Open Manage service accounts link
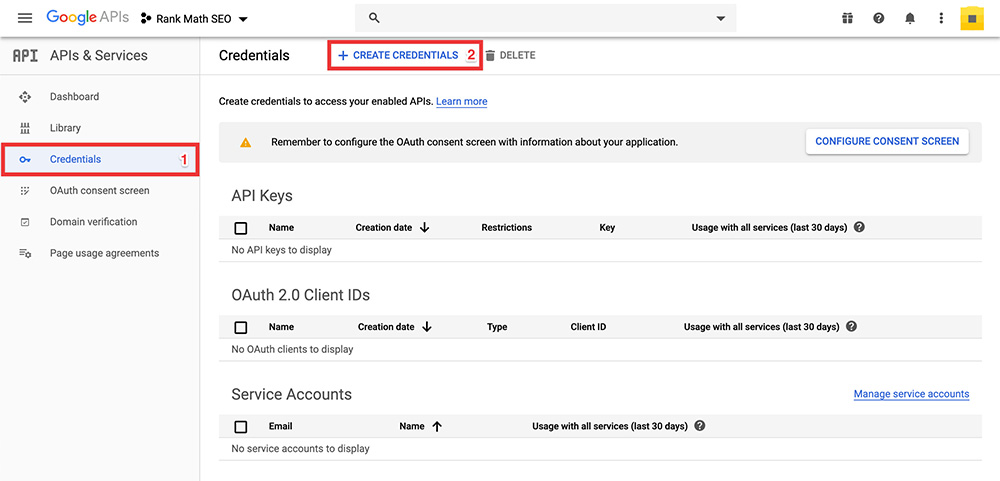The width and height of the screenshot is (1000, 481). click(911, 395)
